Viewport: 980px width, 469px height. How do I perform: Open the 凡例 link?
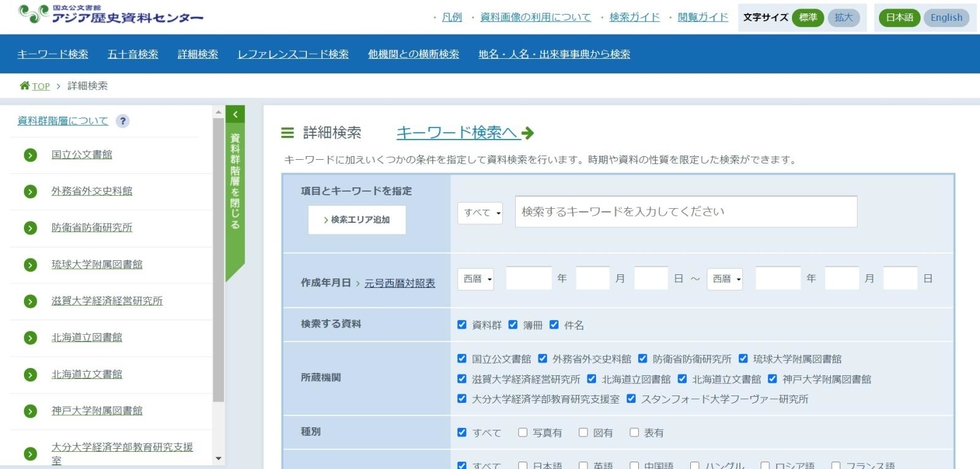(x=452, y=18)
